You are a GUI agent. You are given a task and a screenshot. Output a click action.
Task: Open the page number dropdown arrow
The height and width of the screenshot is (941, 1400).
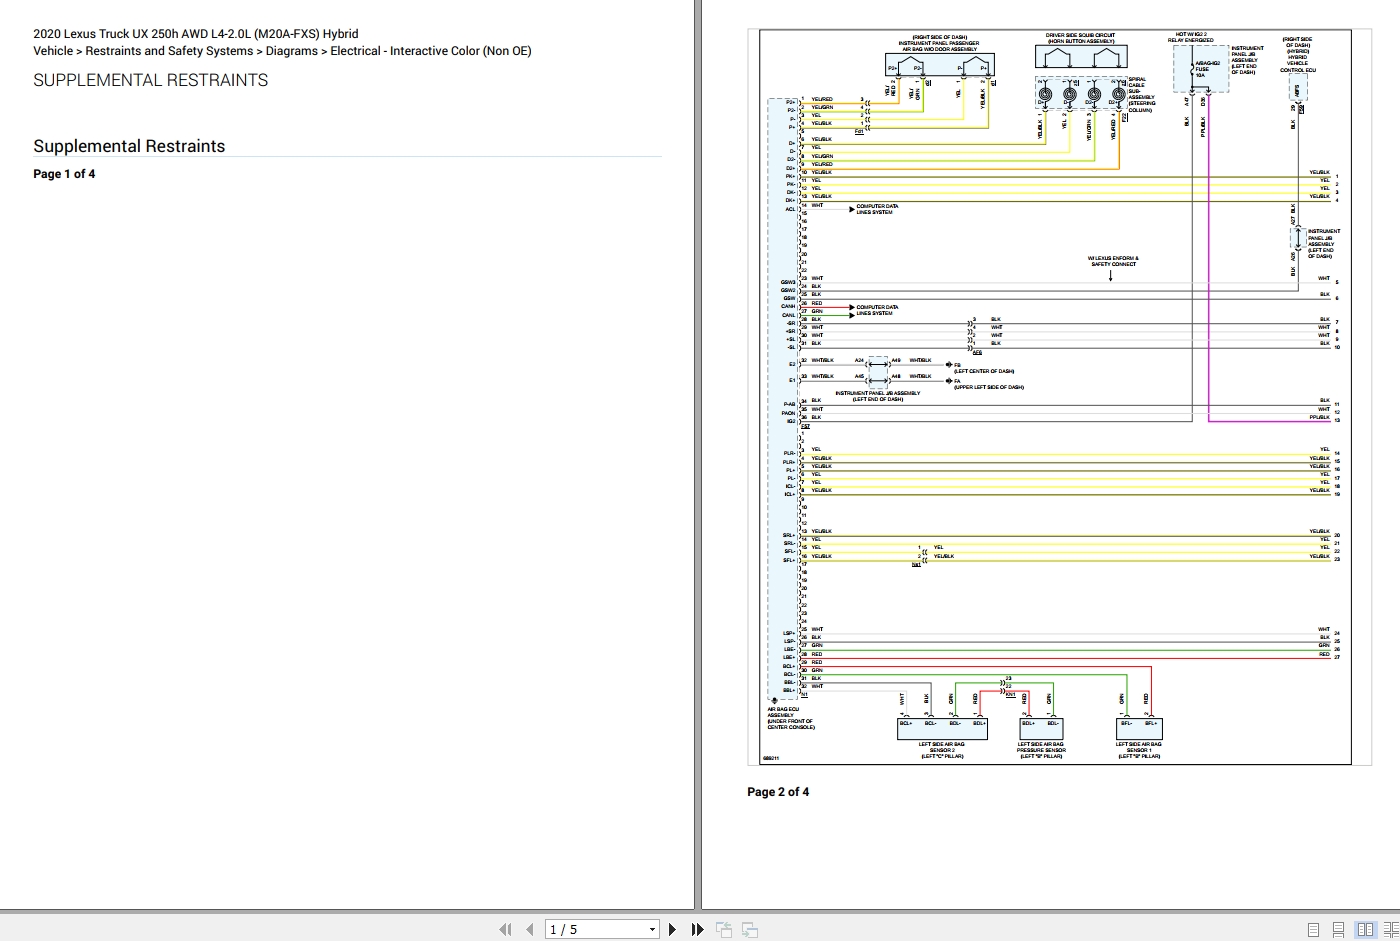[x=652, y=929]
